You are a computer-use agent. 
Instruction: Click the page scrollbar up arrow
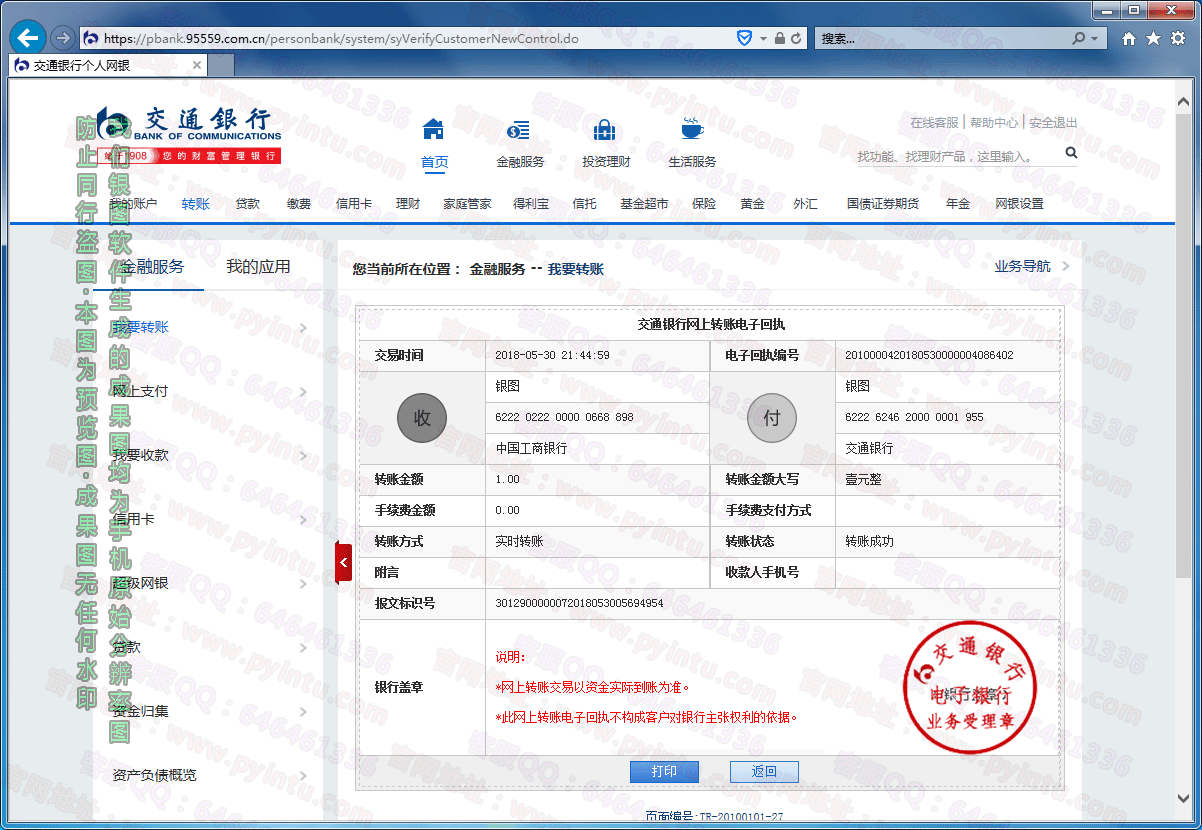tap(1183, 102)
